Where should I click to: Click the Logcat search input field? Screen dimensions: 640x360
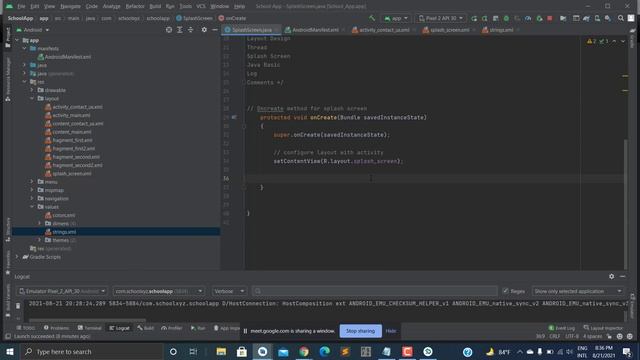click(x=375, y=291)
